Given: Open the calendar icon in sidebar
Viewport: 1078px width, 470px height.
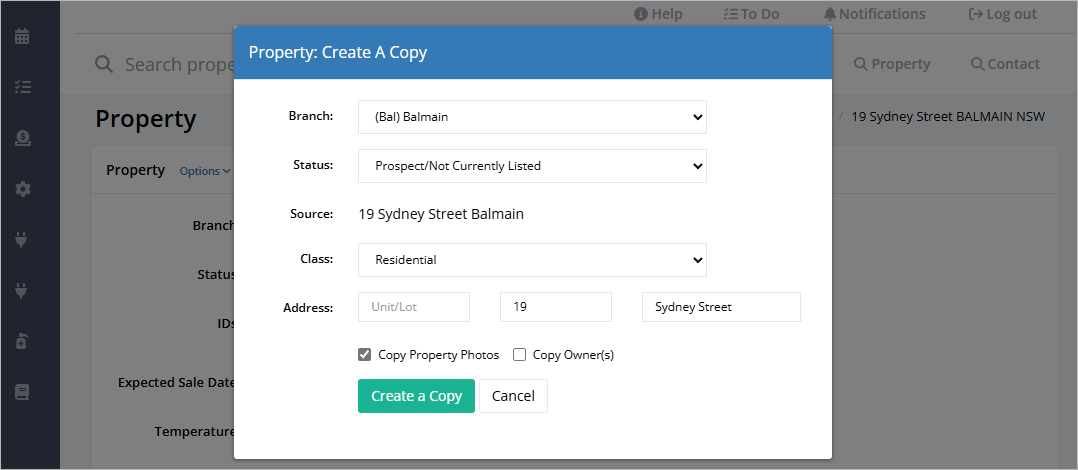Looking at the screenshot, I should tap(22, 36).
